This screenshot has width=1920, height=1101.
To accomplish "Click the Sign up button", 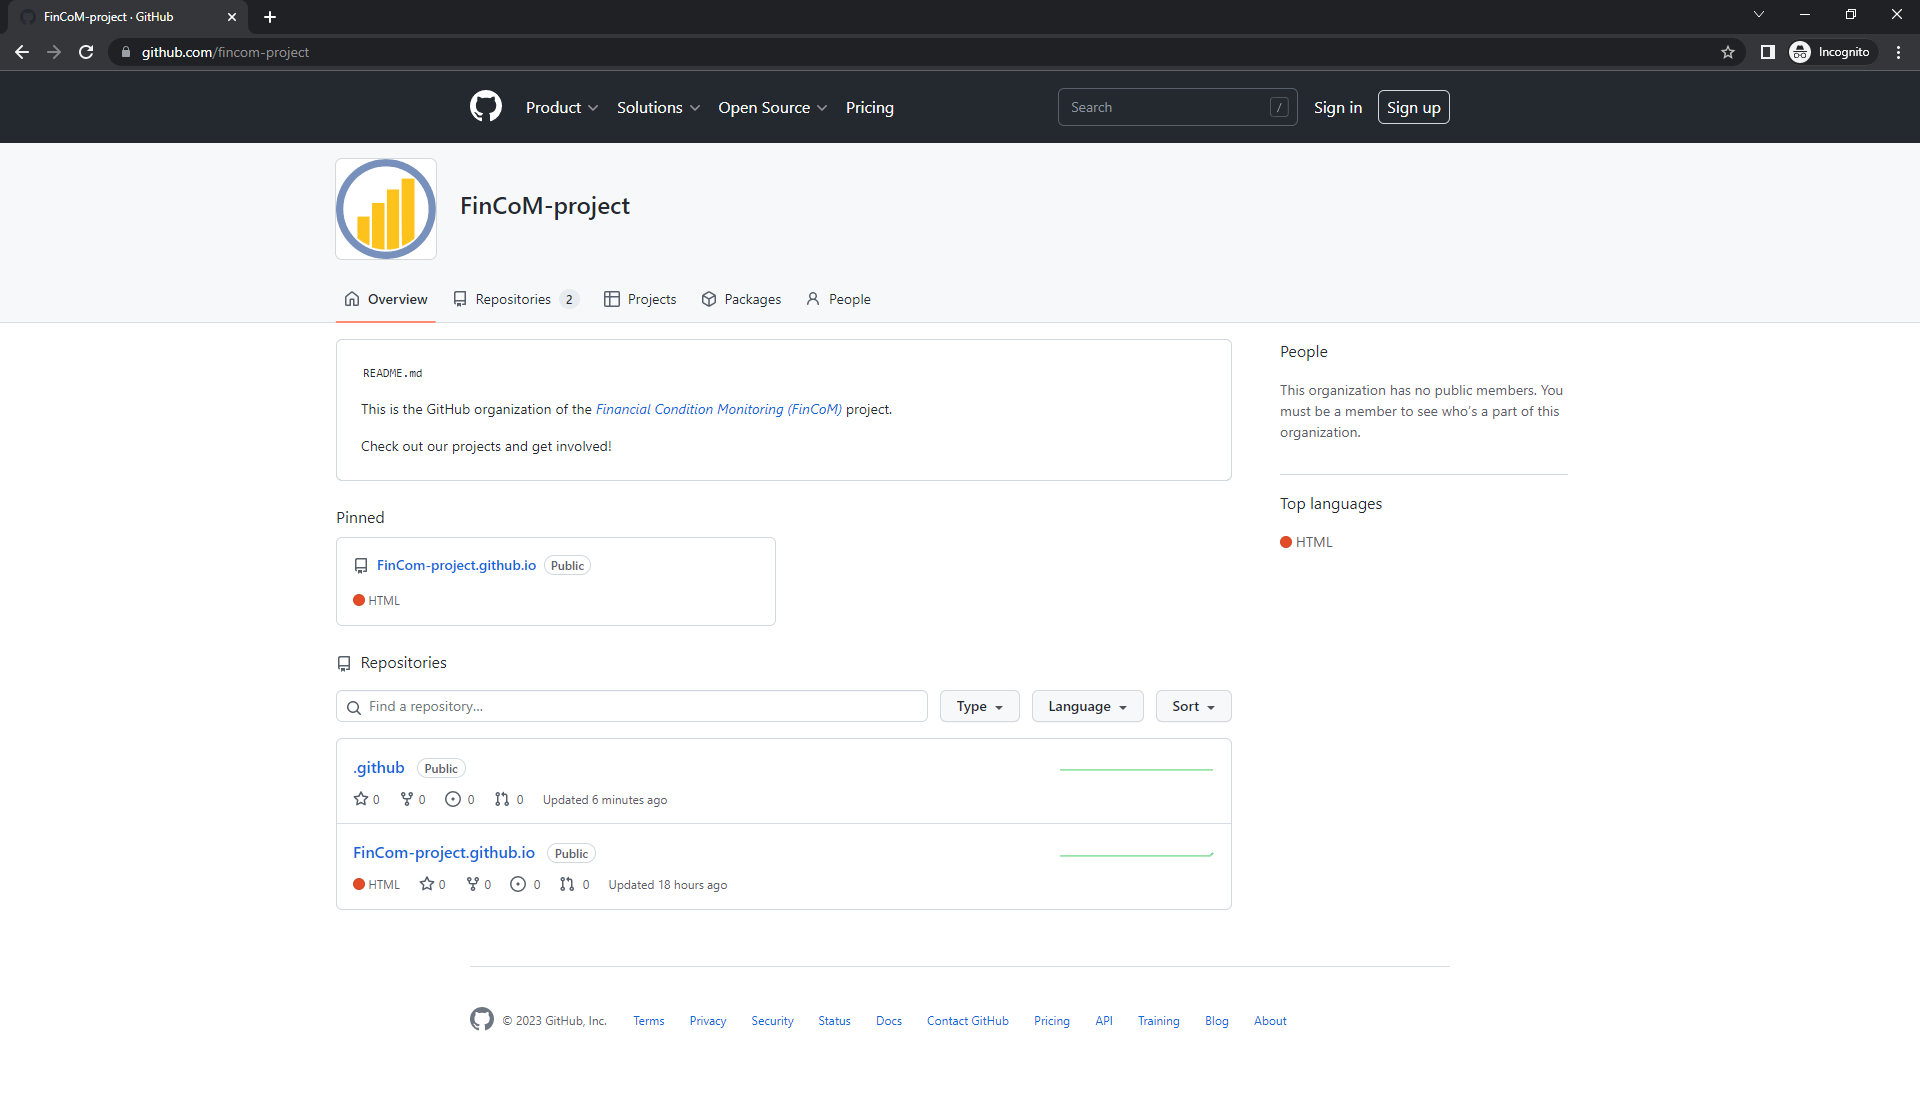I will click(x=1414, y=107).
